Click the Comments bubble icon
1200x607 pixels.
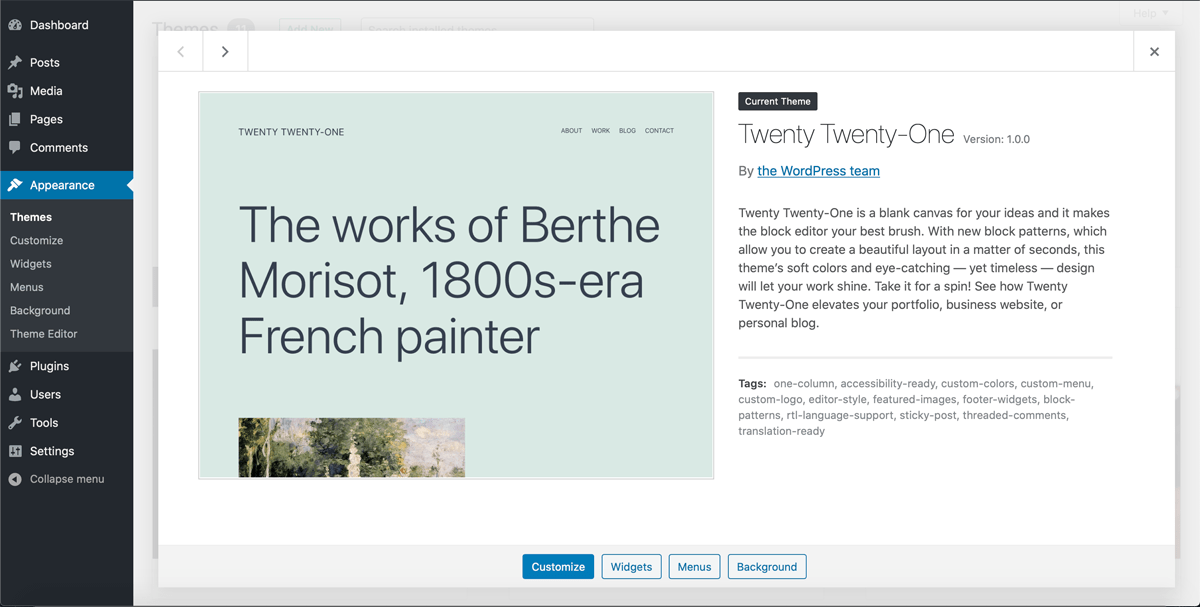tap(15, 147)
